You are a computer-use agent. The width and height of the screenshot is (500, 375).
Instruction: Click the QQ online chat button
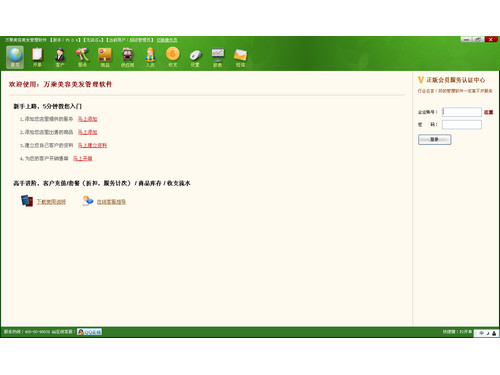90,332
